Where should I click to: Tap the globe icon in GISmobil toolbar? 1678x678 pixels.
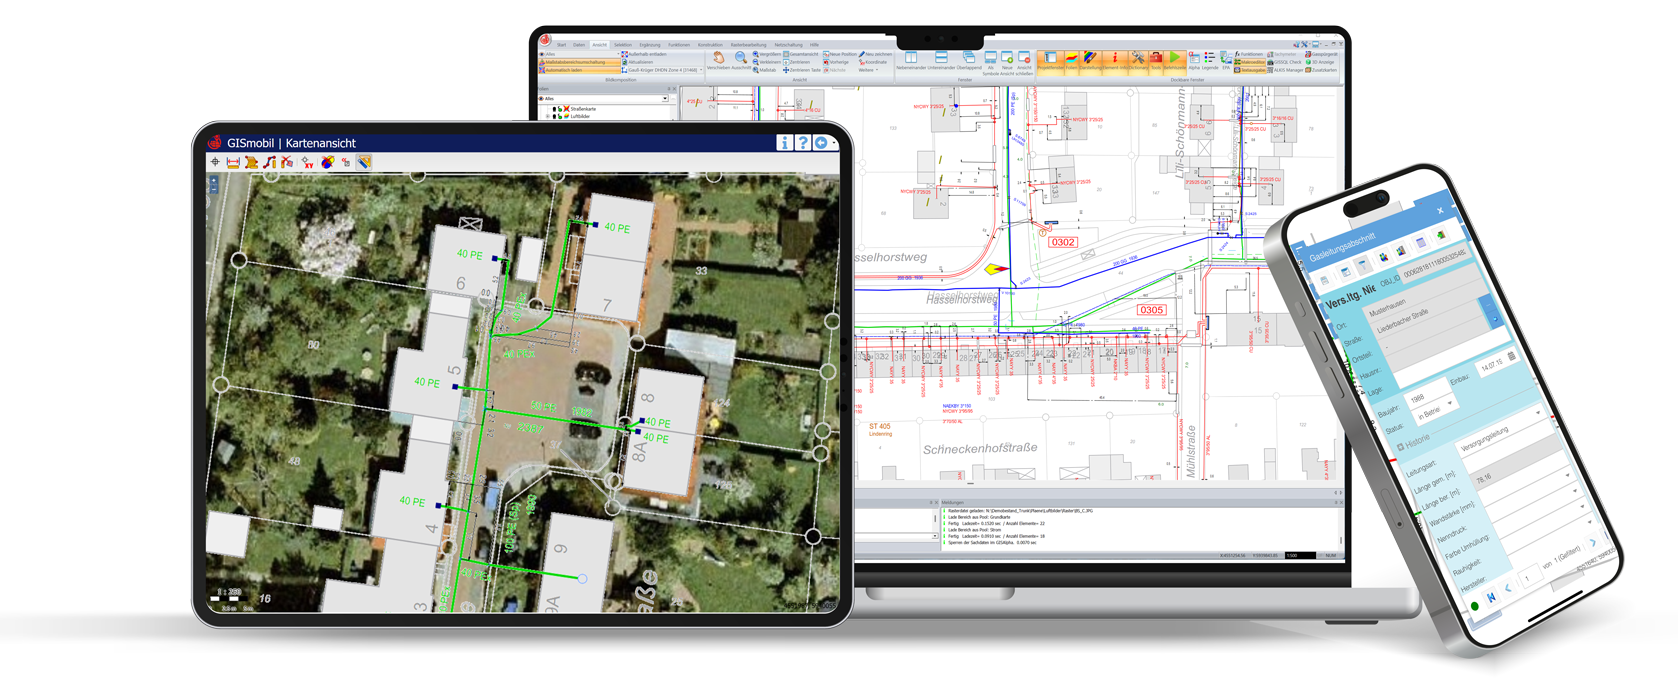[327, 162]
